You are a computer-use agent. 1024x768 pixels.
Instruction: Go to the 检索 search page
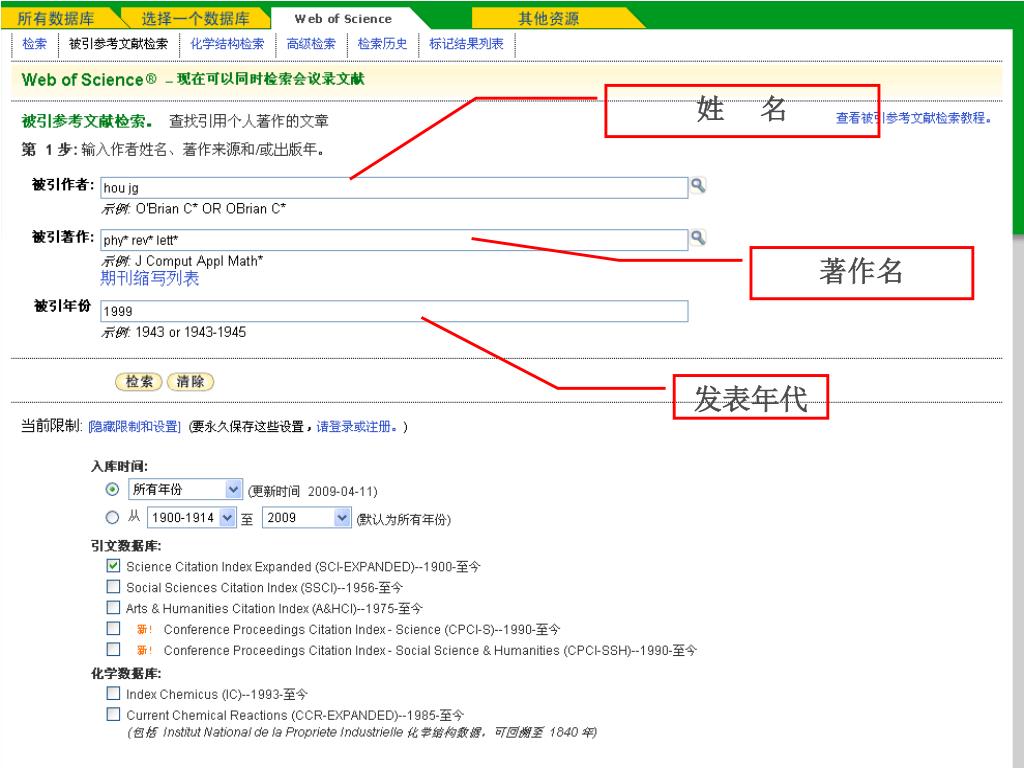tap(35, 44)
